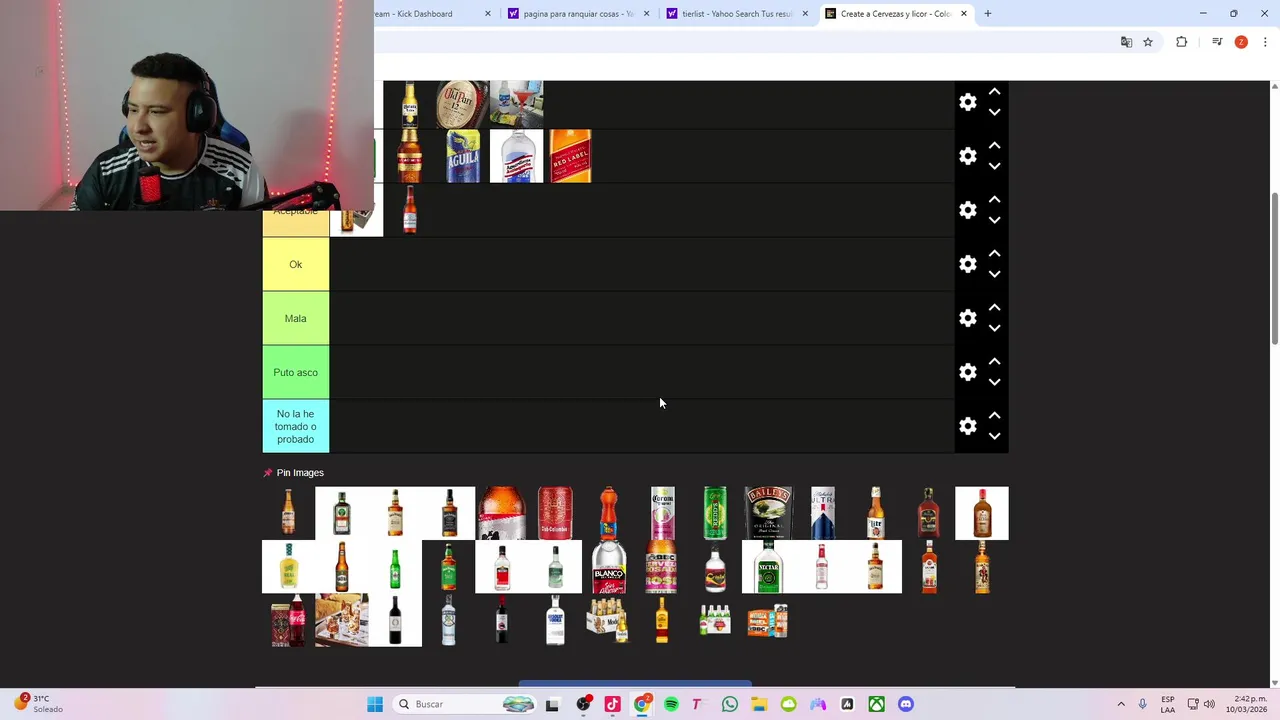Switch to 'tierlist - Yahoo Search' tab

coord(736,14)
